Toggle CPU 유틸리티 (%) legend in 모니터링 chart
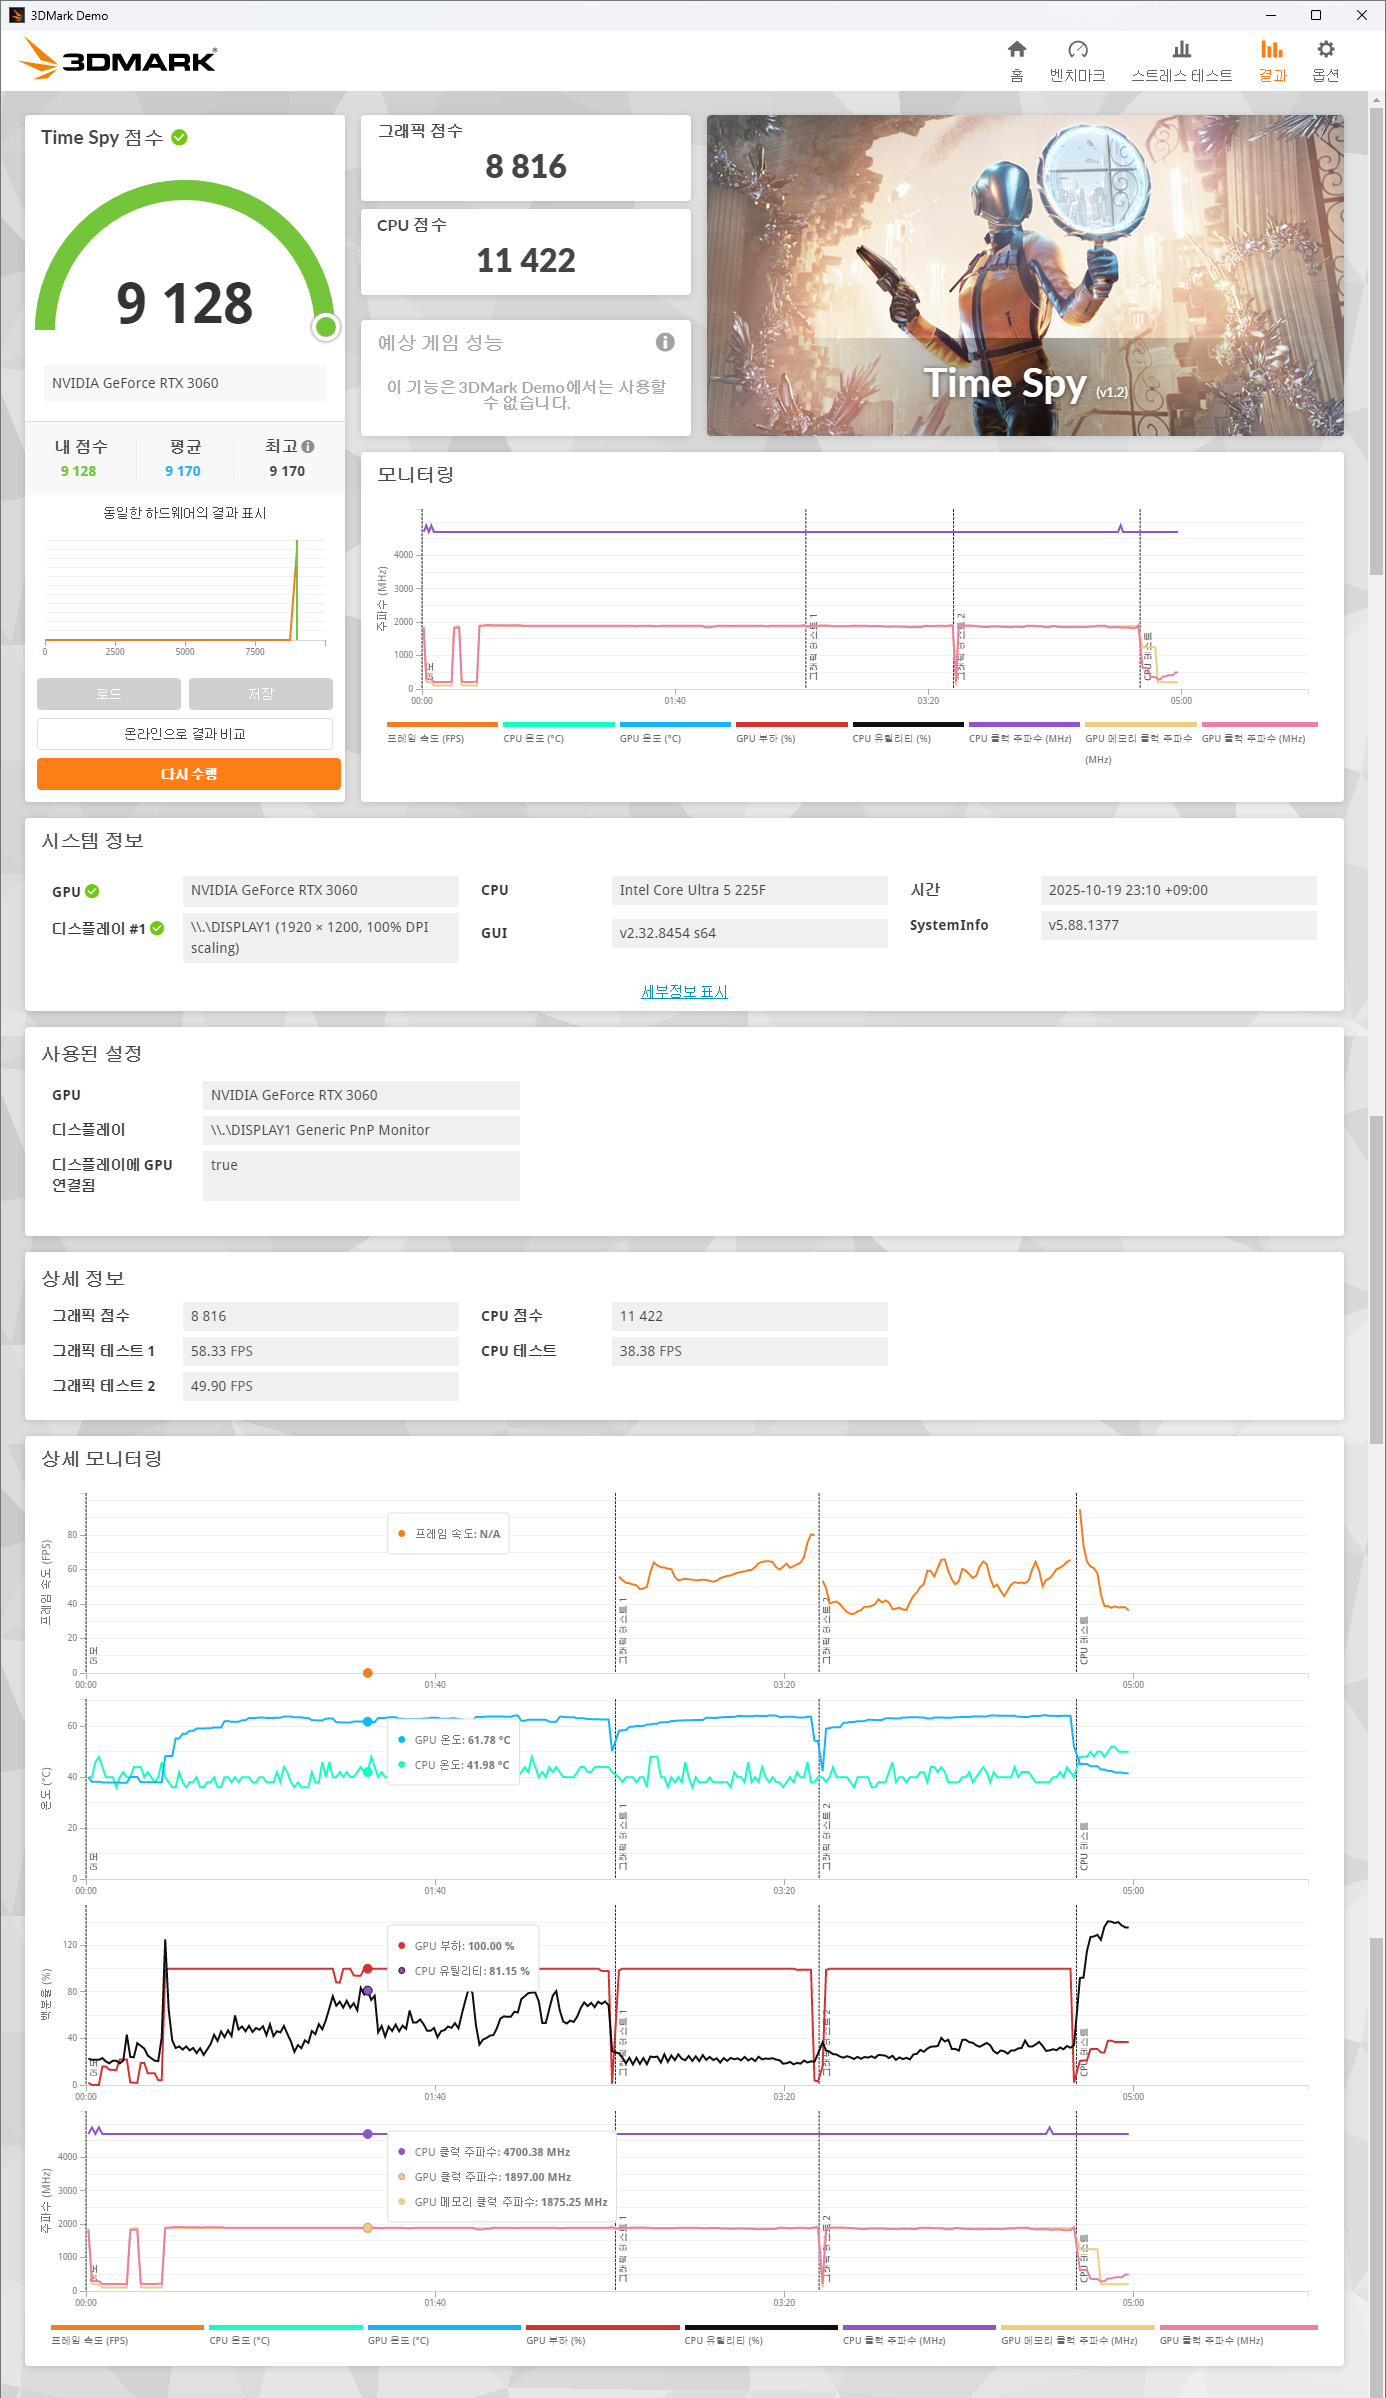 pos(907,733)
